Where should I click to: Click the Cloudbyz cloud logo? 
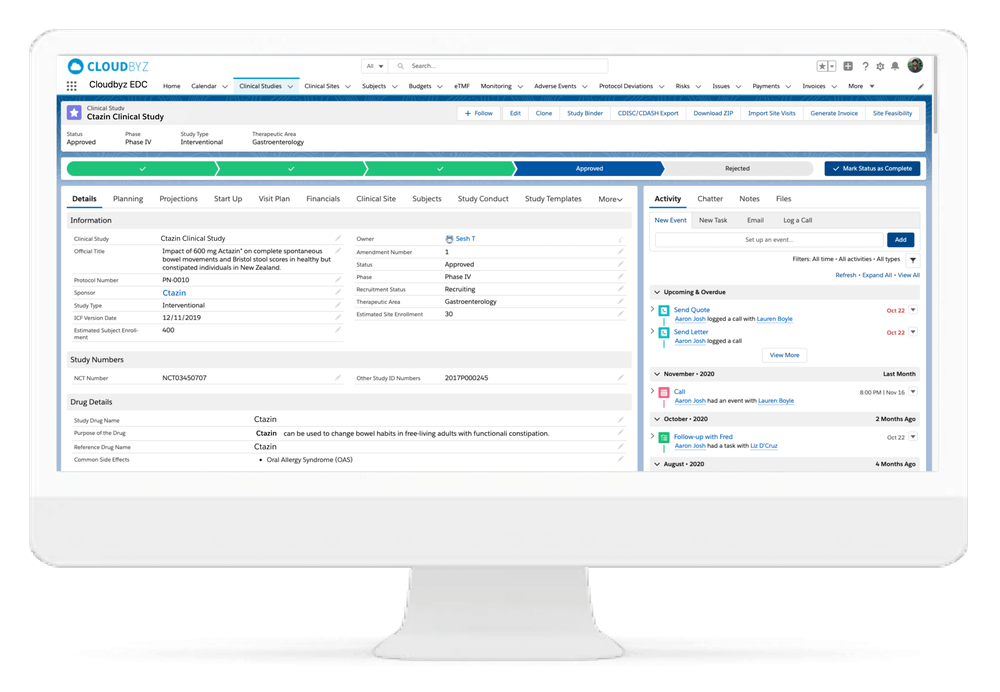[x=75, y=66]
